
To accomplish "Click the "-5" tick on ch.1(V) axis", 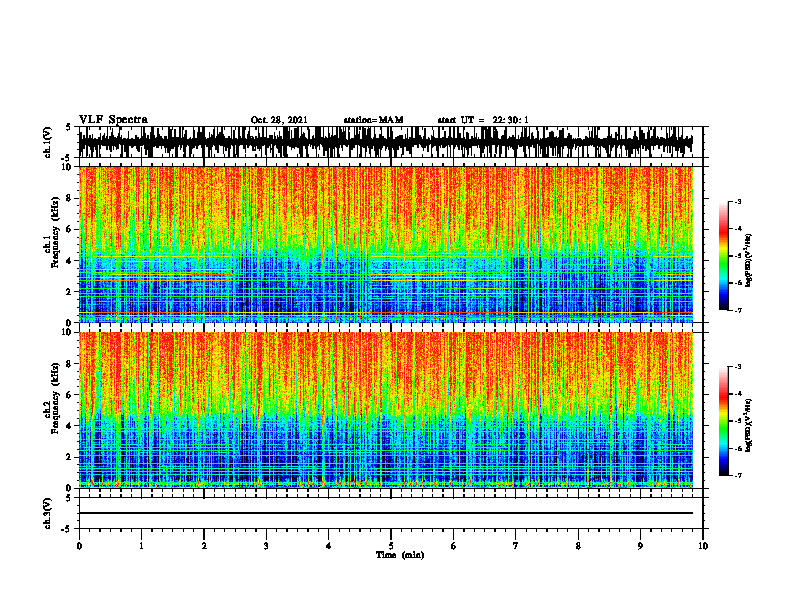I will tap(67, 158).
